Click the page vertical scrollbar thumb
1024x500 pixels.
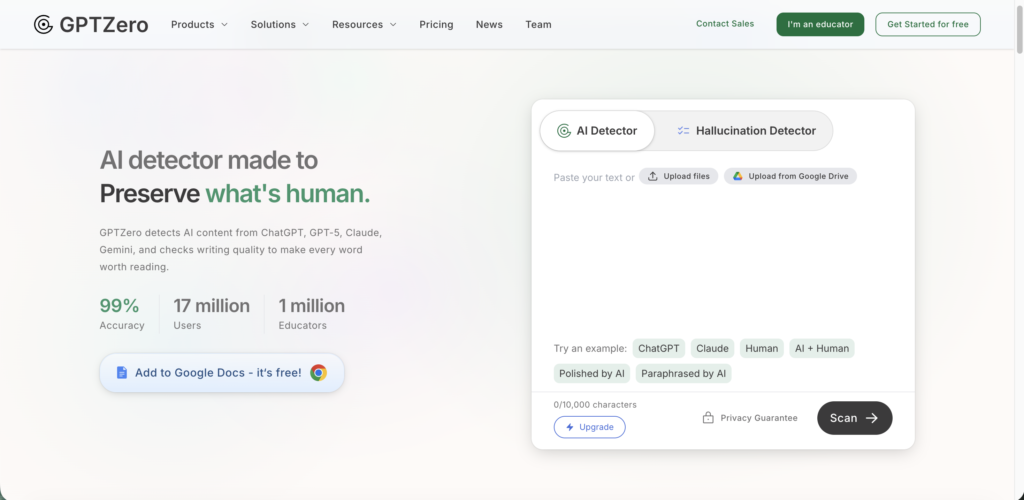(x=1019, y=27)
